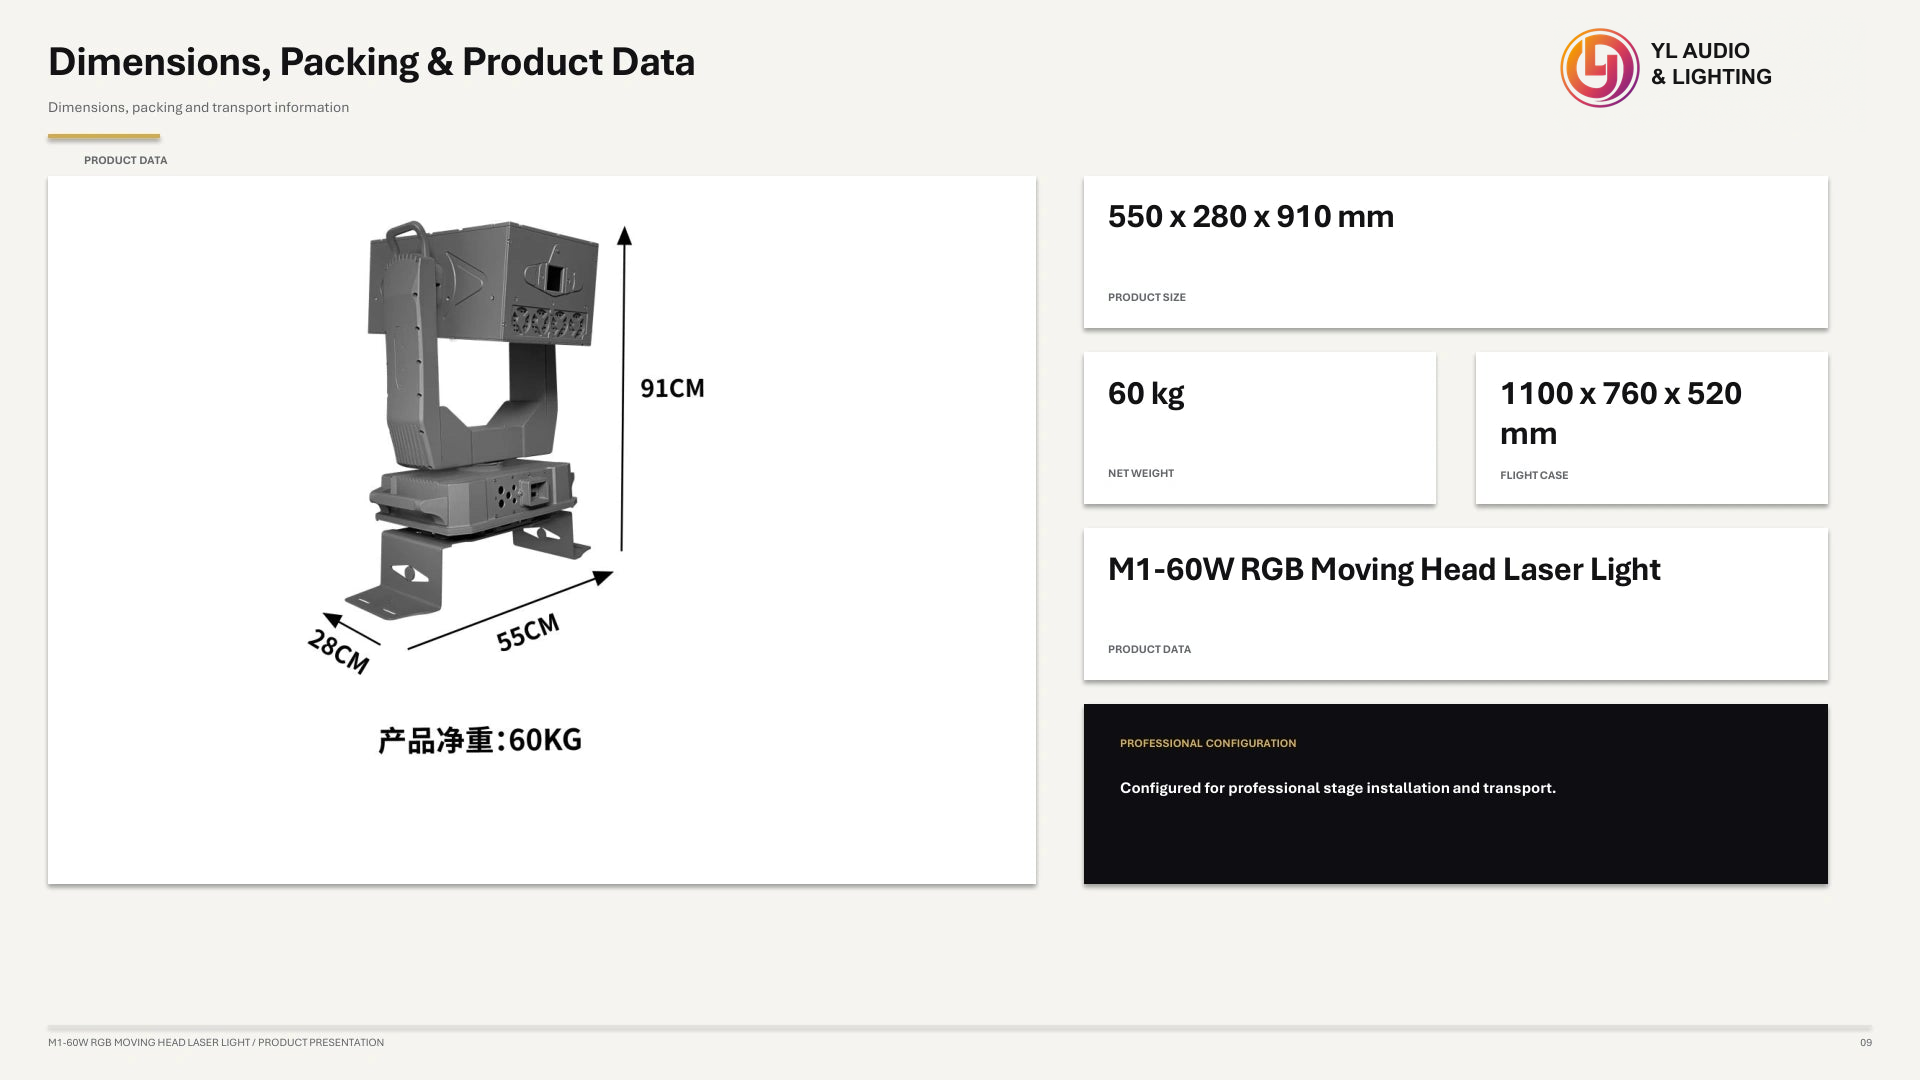Click the 'FLIGHT CASE' caption
This screenshot has width=1920, height=1080.
[x=1533, y=475]
